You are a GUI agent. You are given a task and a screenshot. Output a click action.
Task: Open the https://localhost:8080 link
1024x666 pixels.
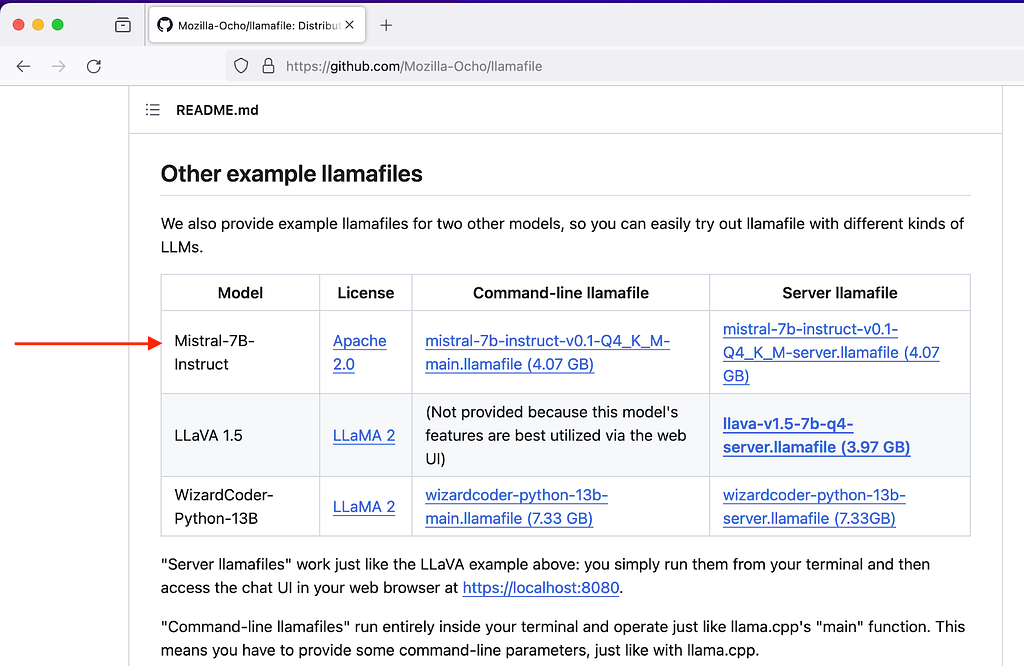(541, 588)
